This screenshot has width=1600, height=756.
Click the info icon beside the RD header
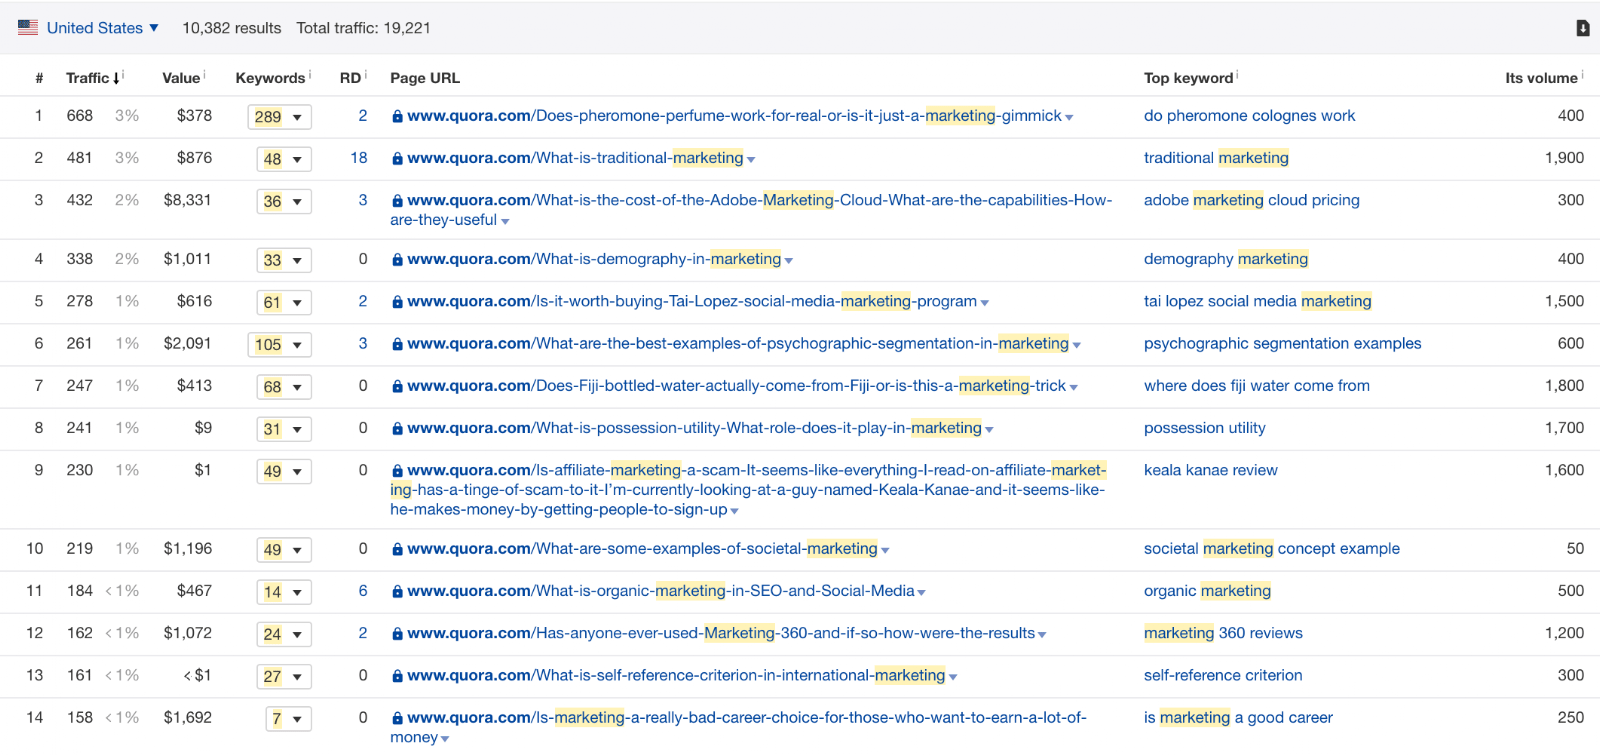coord(366,74)
